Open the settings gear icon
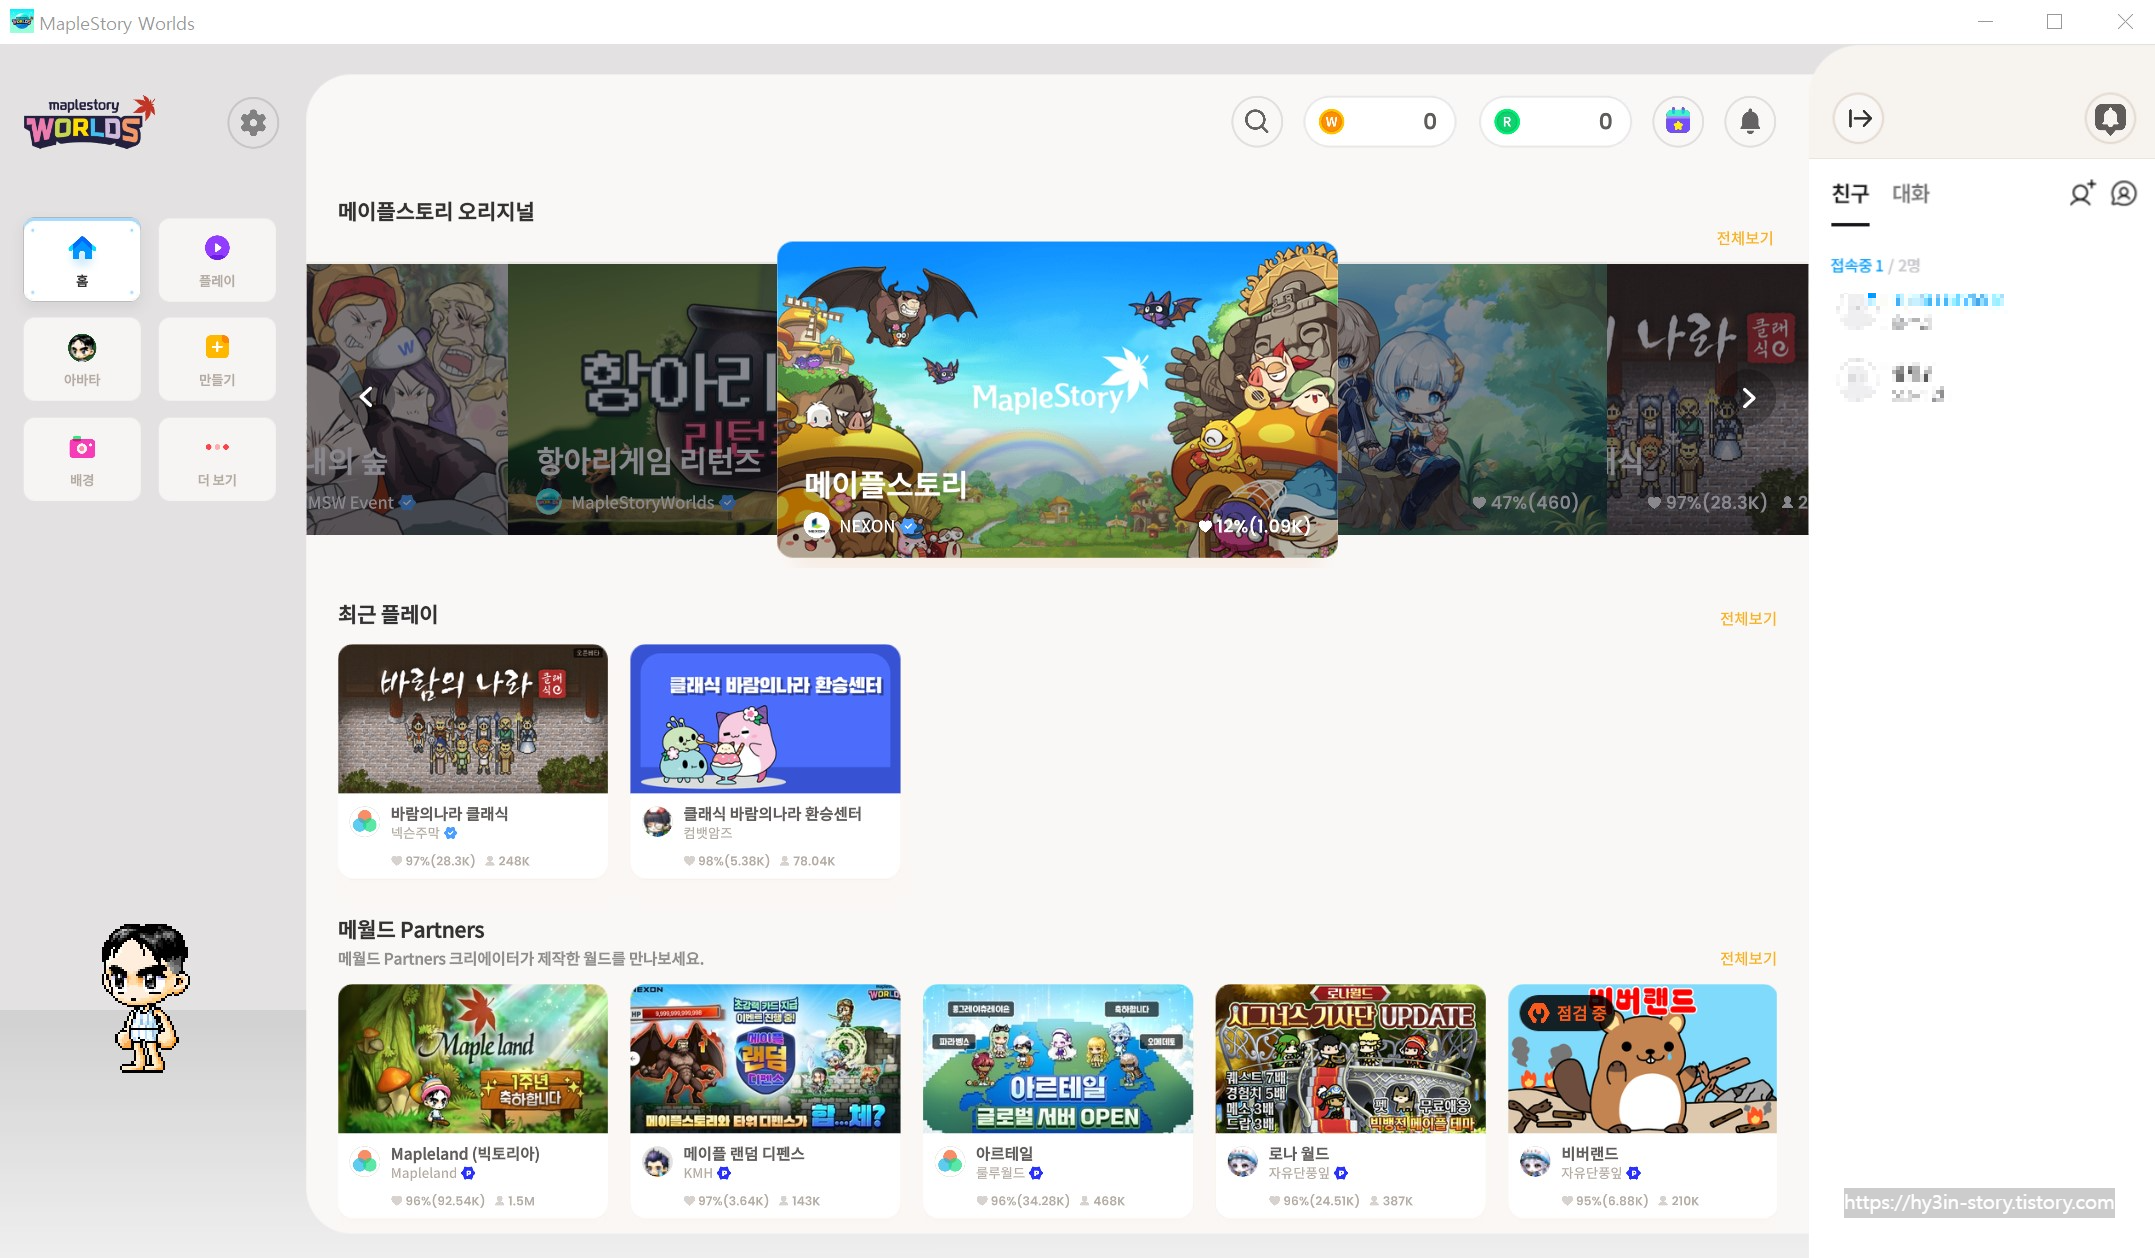The image size is (2155, 1258). 253,123
